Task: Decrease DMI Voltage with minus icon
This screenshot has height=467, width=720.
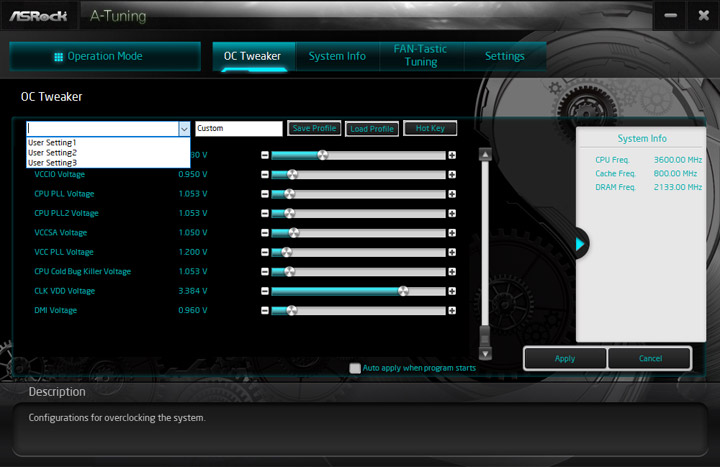Action: (x=264, y=310)
